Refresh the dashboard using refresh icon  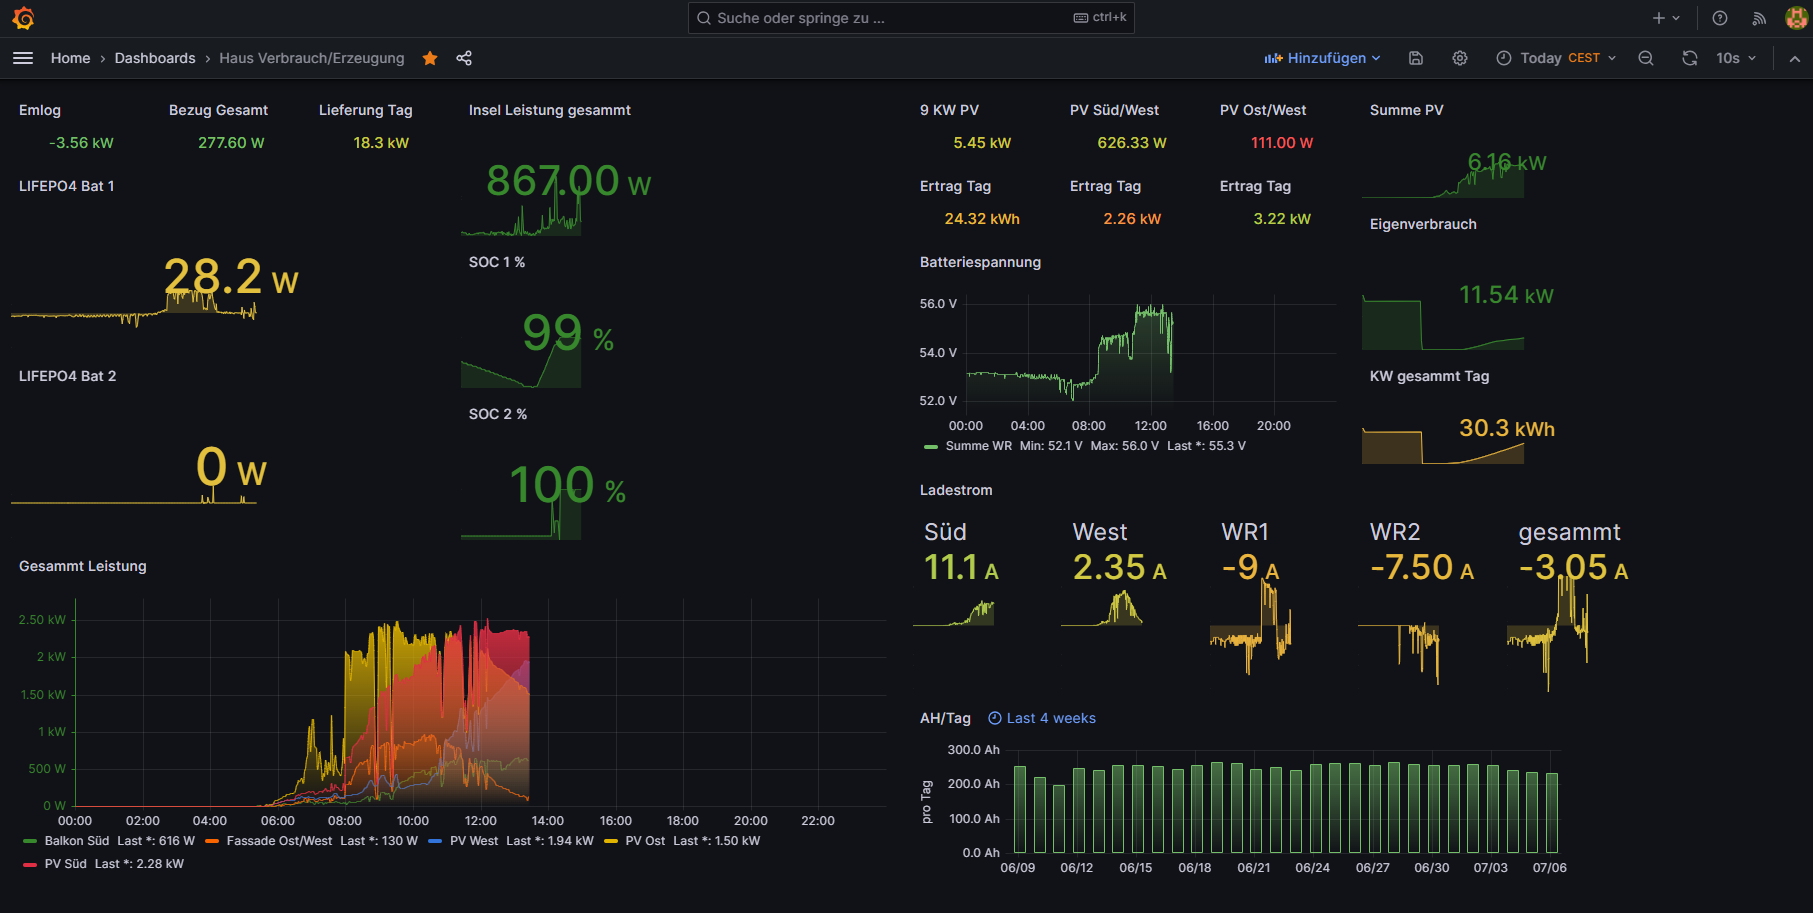tap(1690, 58)
